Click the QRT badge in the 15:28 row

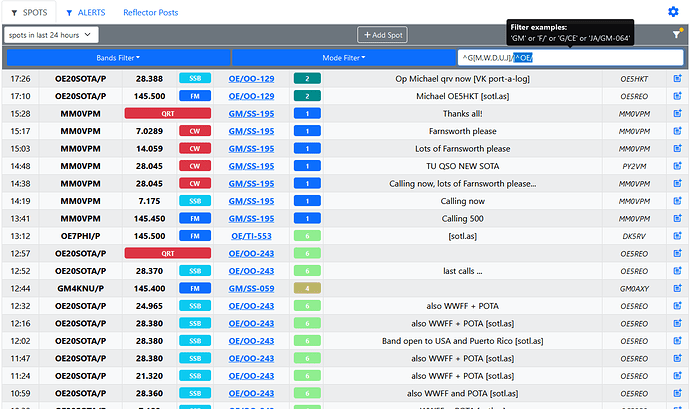pyautogui.click(x=168, y=114)
